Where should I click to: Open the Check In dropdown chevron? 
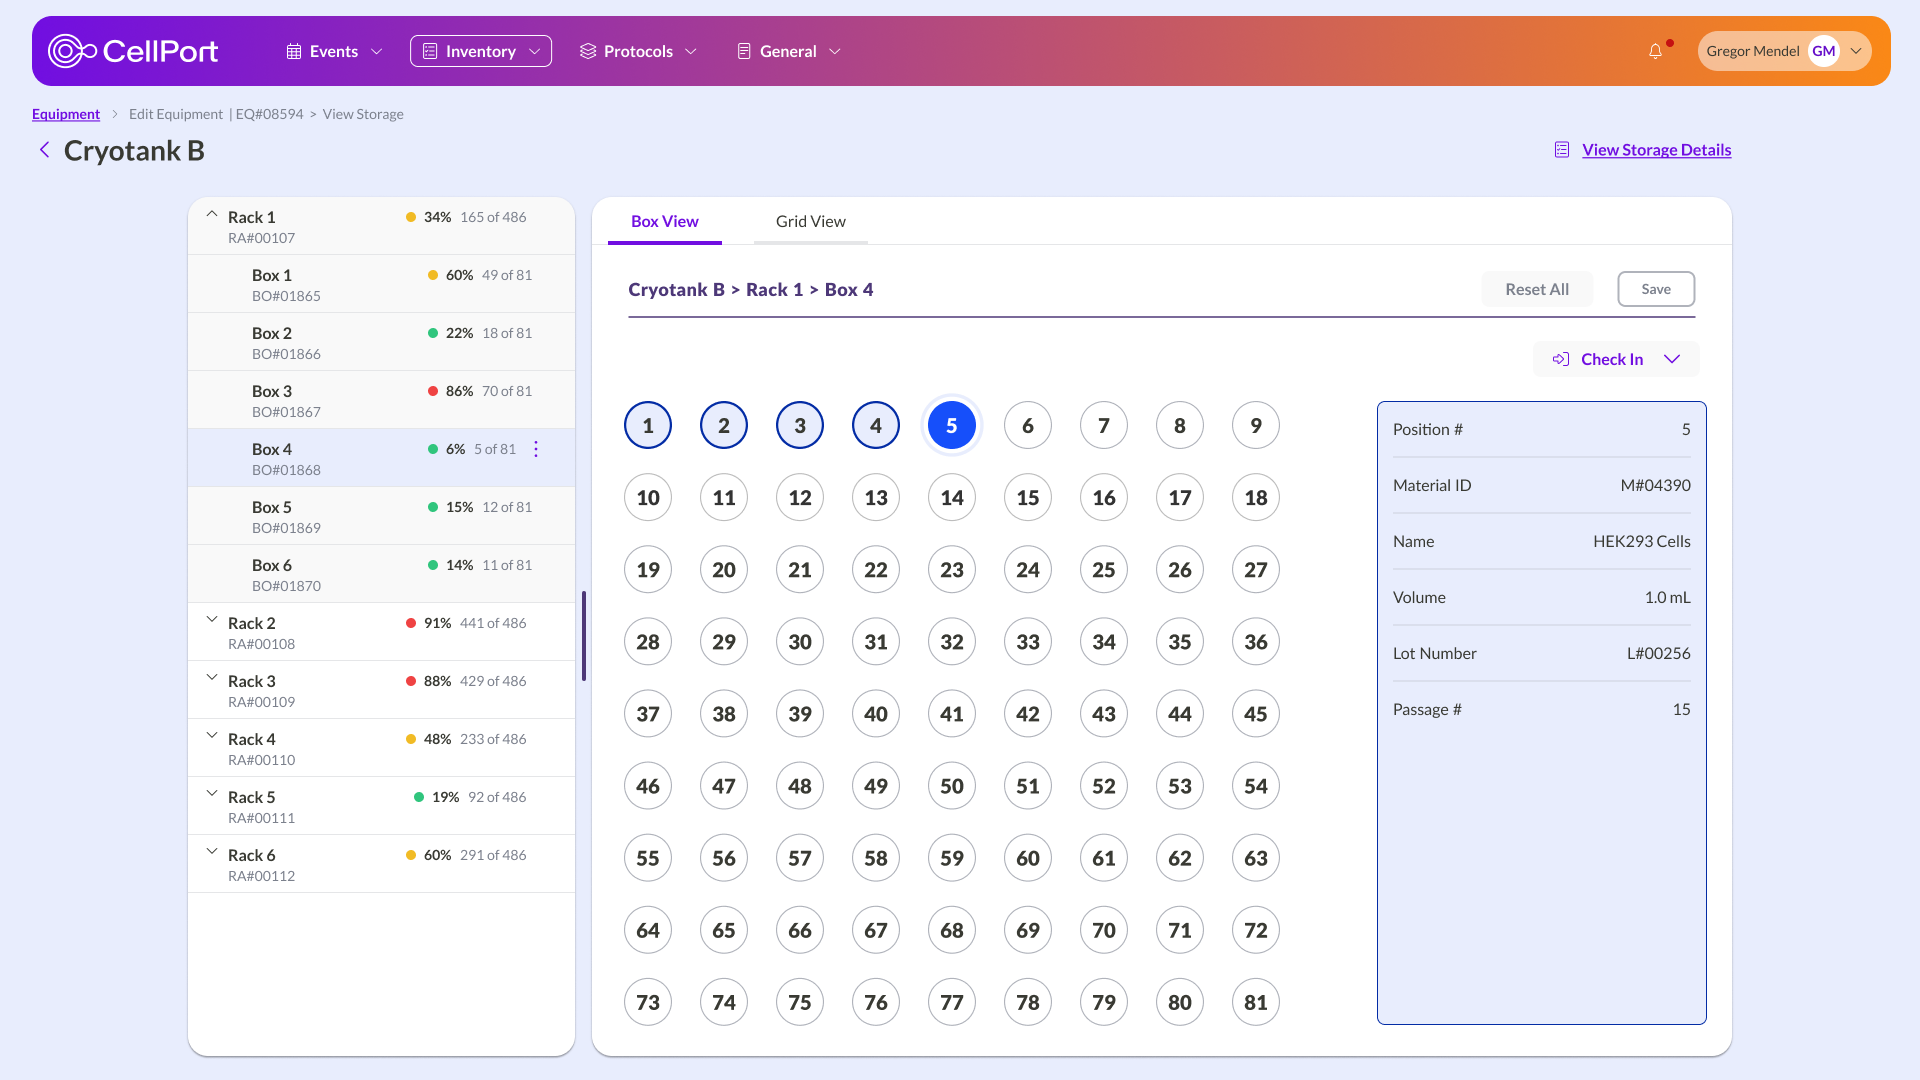[x=1672, y=359]
